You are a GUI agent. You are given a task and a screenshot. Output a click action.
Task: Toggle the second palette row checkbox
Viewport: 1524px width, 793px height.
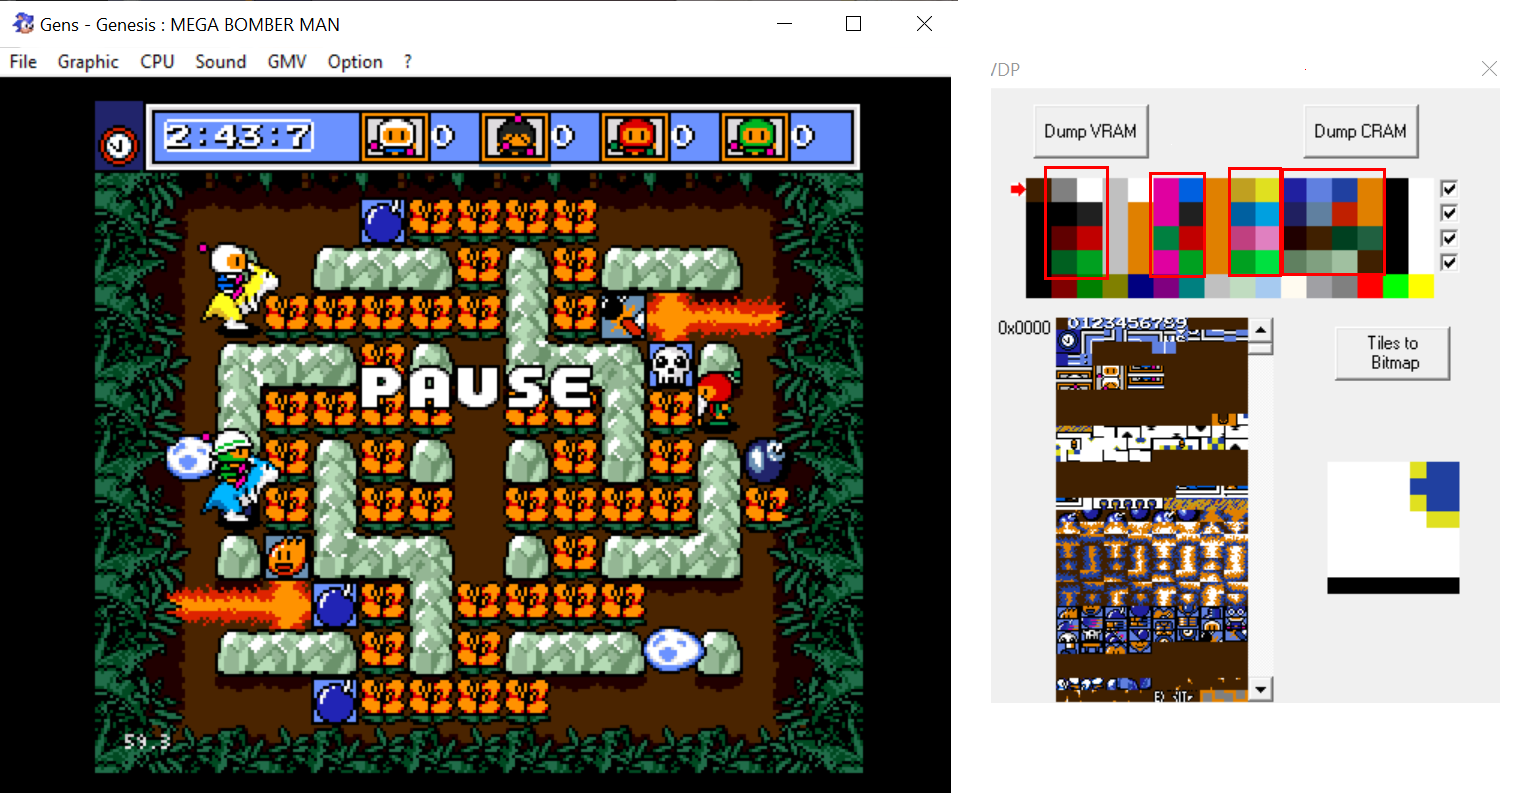click(x=1449, y=213)
